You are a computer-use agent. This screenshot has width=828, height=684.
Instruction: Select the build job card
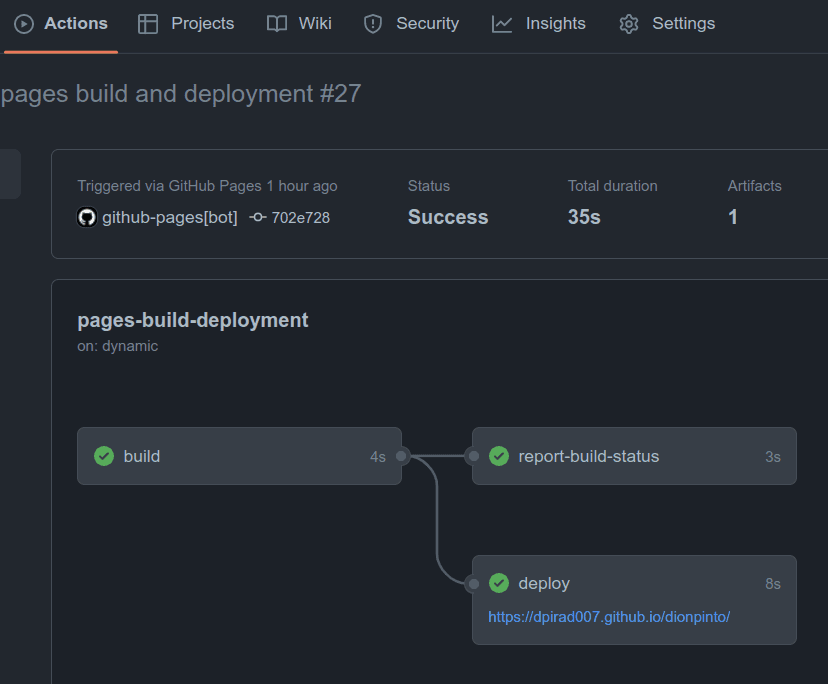click(239, 456)
